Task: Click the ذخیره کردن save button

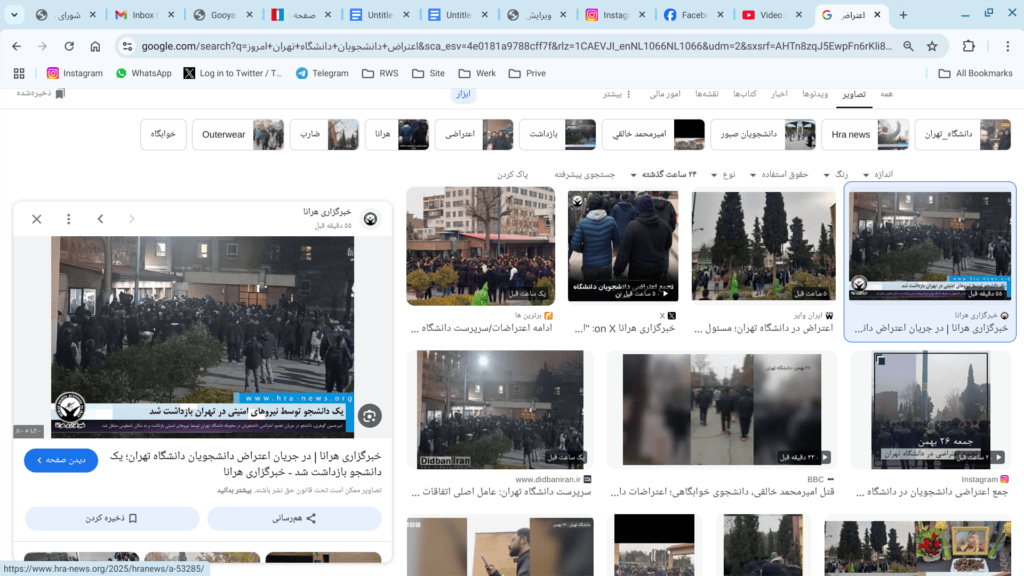Action: 112,519
